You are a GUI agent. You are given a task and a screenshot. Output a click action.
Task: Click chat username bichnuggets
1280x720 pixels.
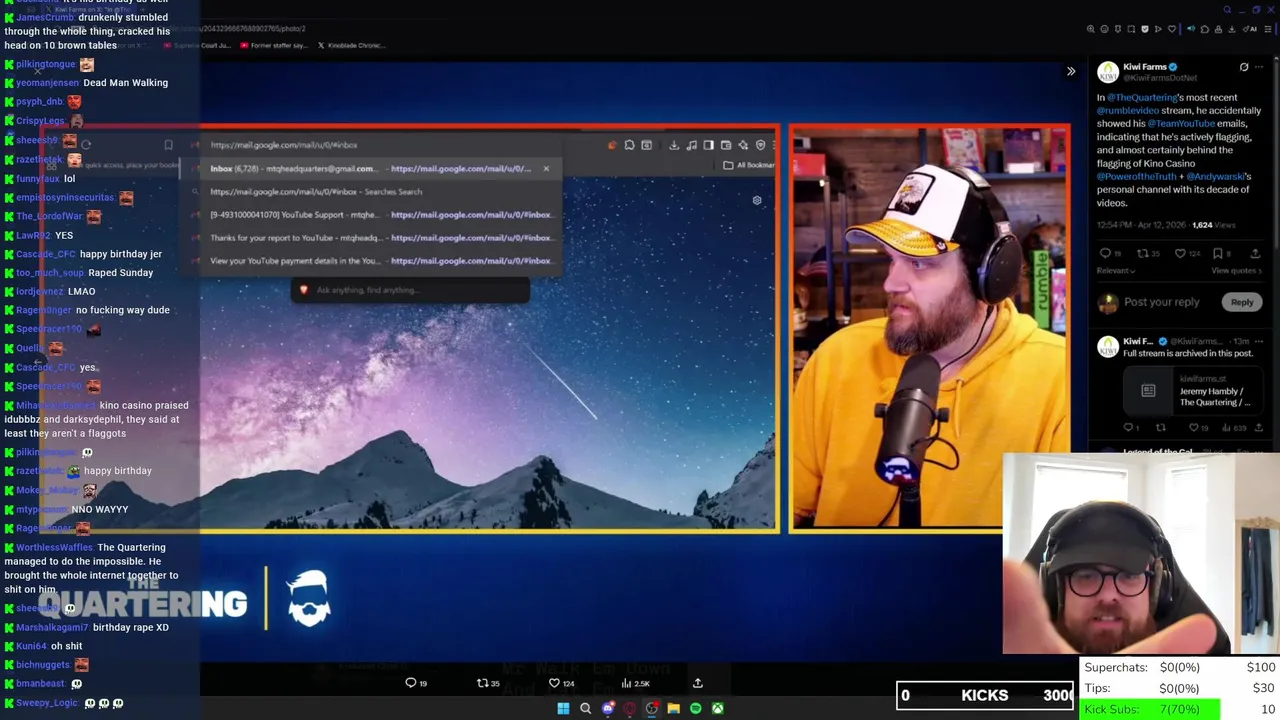43,665
